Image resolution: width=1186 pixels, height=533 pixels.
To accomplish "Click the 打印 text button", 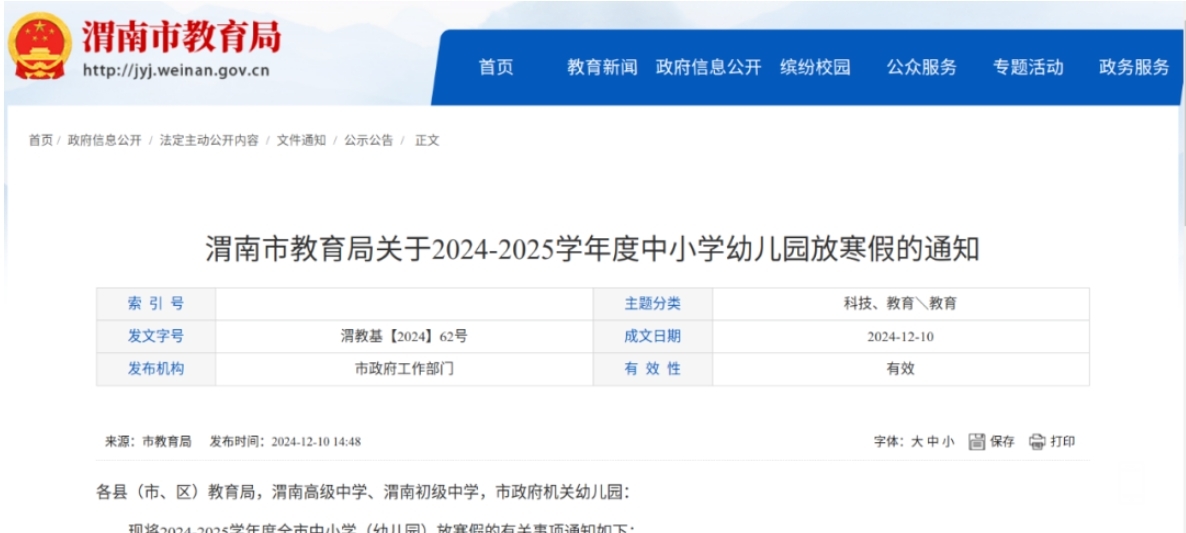I will click(x=1063, y=442).
